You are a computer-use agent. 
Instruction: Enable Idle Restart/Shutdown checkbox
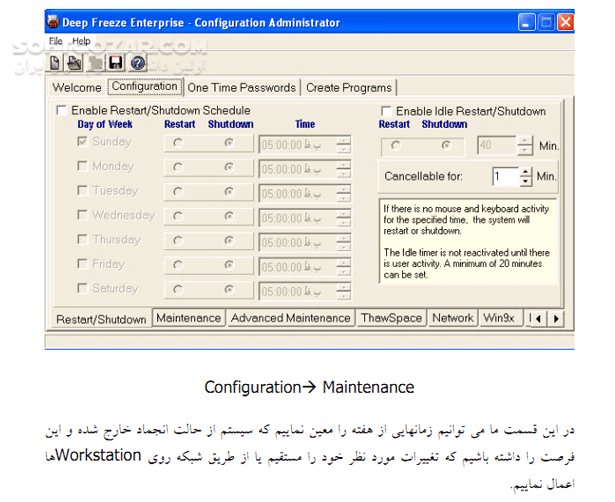[386, 111]
